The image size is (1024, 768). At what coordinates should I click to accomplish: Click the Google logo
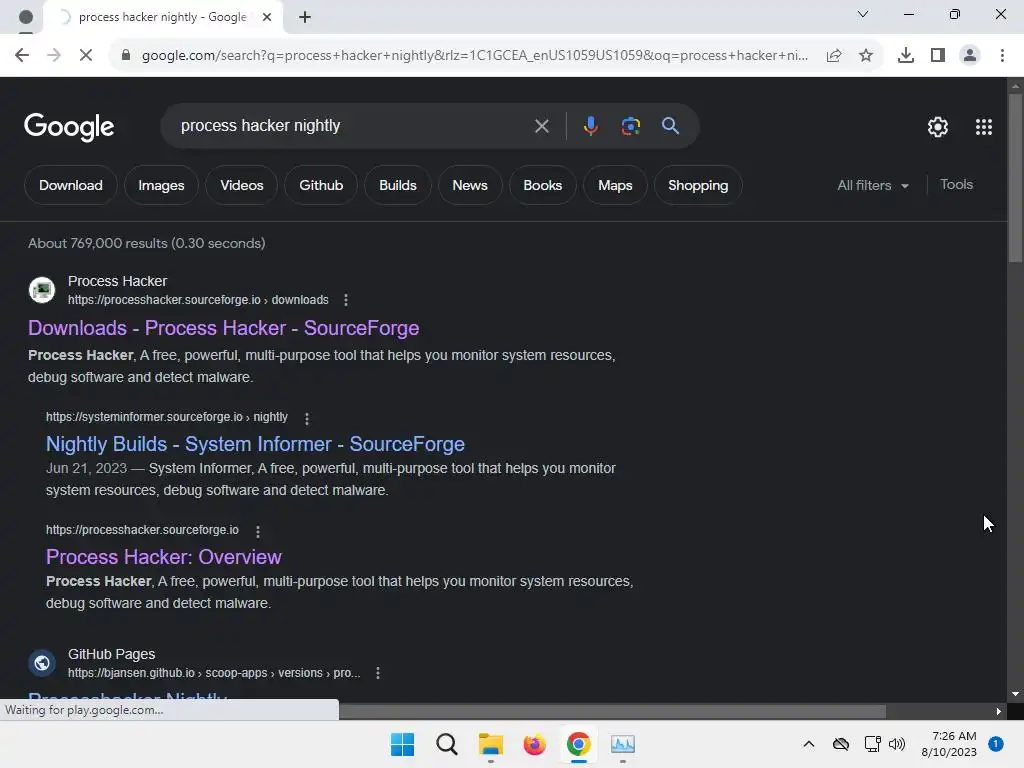(69, 127)
